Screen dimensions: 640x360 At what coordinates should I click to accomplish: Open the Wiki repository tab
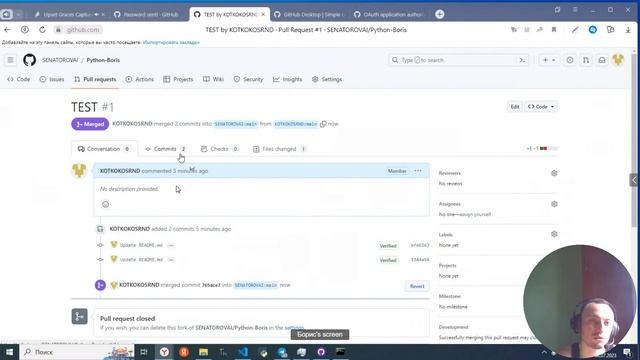[x=213, y=79]
